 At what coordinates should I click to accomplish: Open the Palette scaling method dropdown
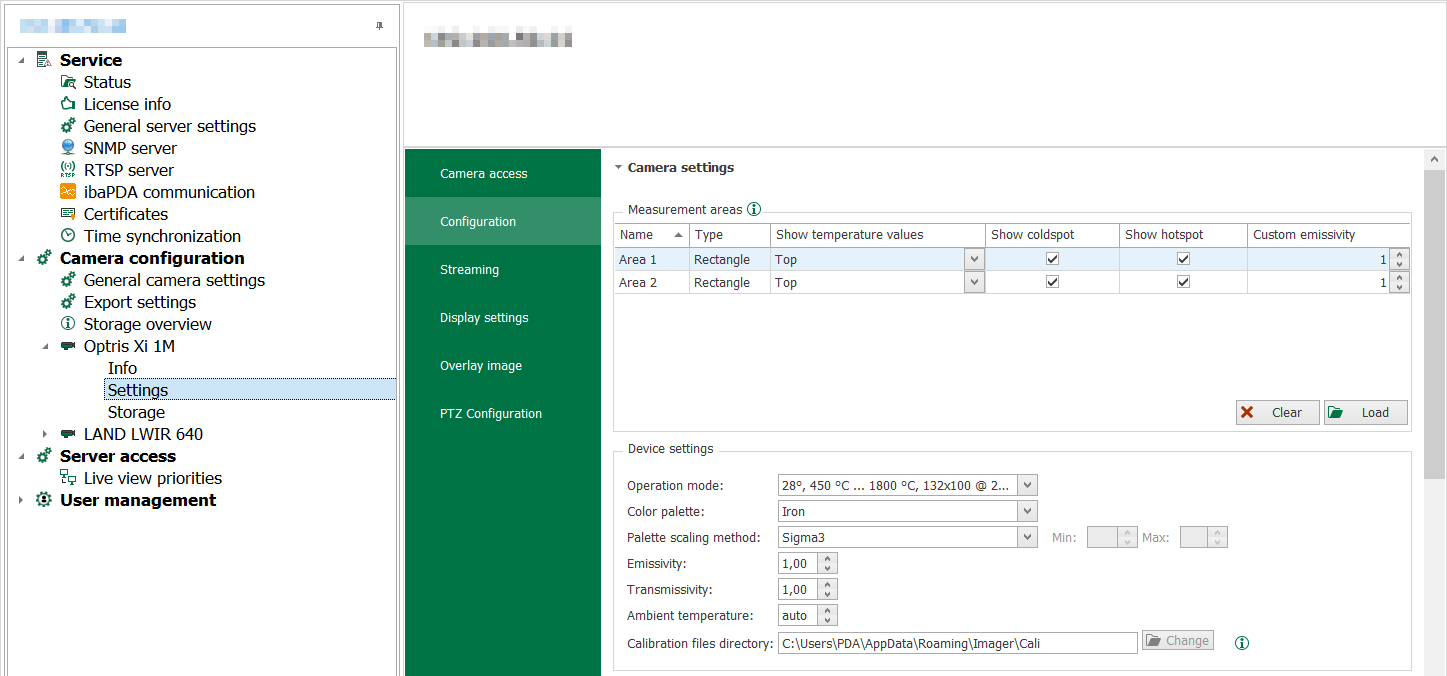click(x=1028, y=538)
